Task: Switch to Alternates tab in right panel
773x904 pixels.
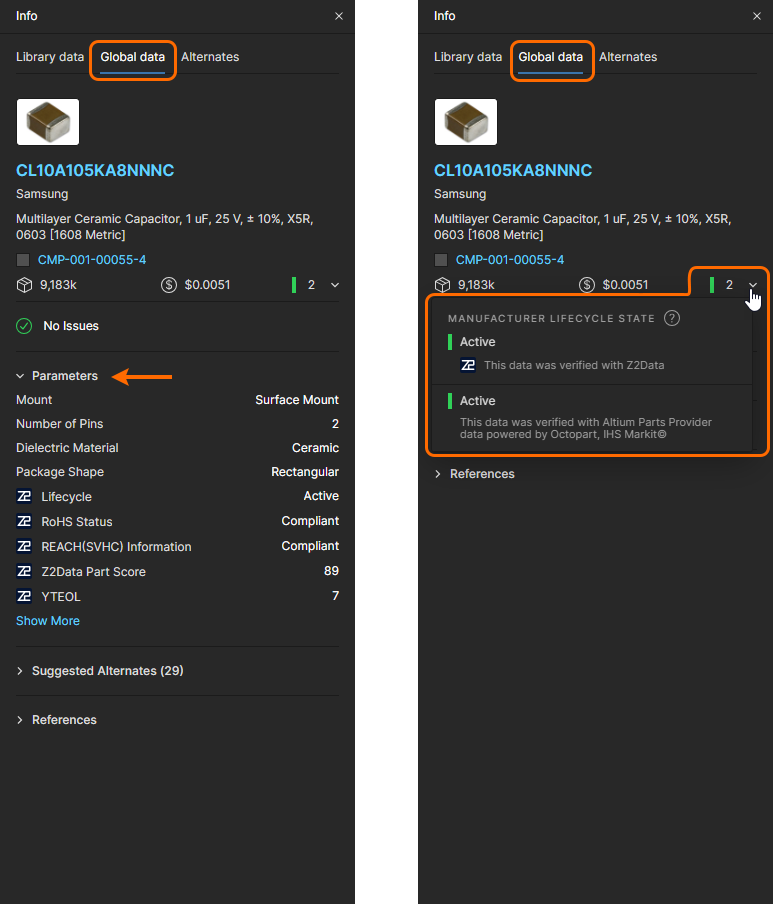Action: click(628, 57)
